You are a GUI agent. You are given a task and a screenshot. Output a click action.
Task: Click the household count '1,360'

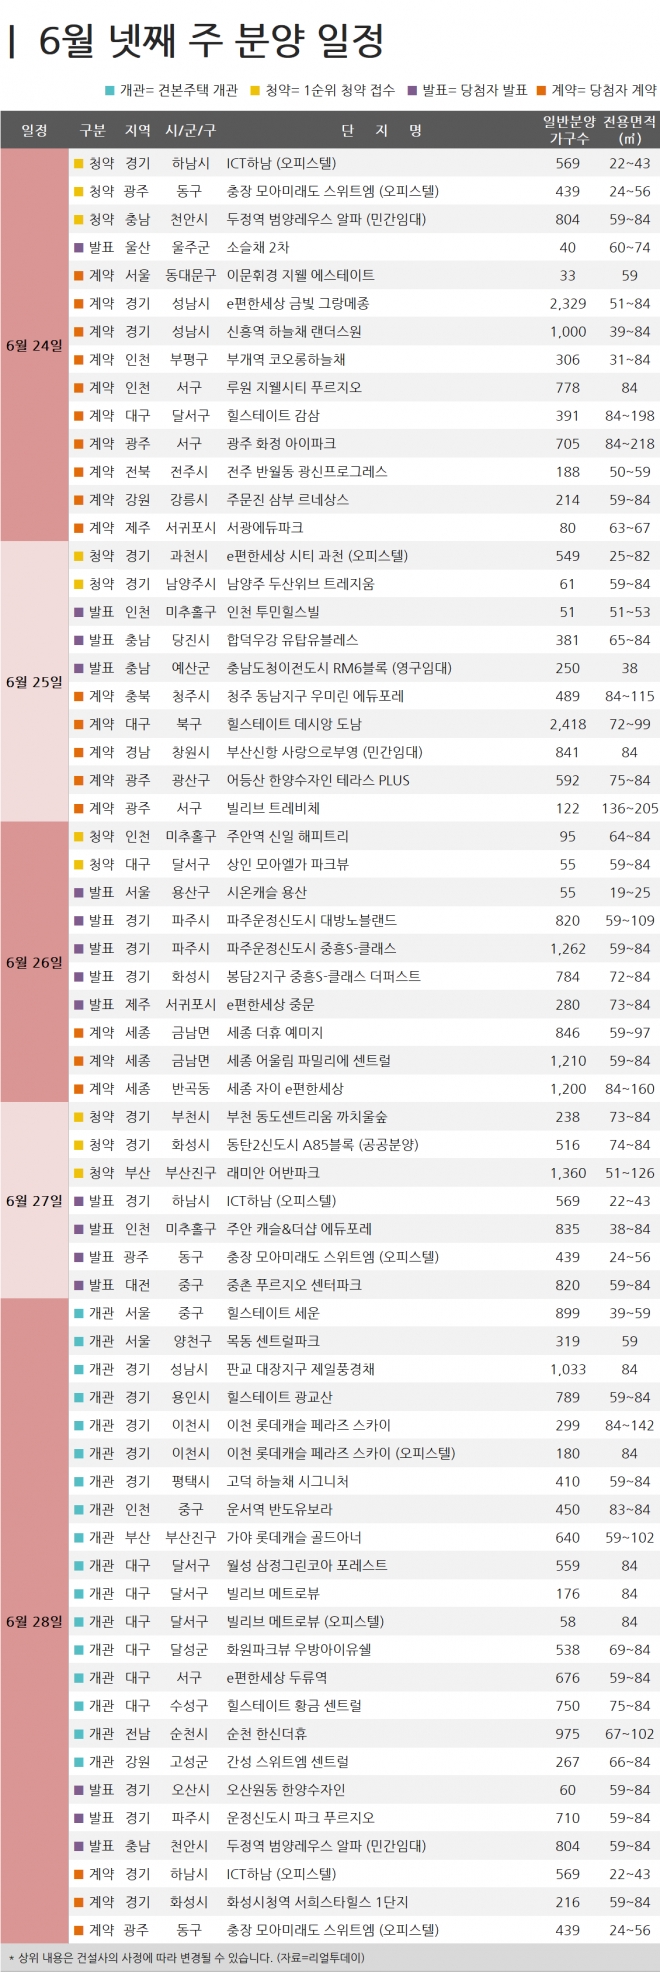(568, 1173)
